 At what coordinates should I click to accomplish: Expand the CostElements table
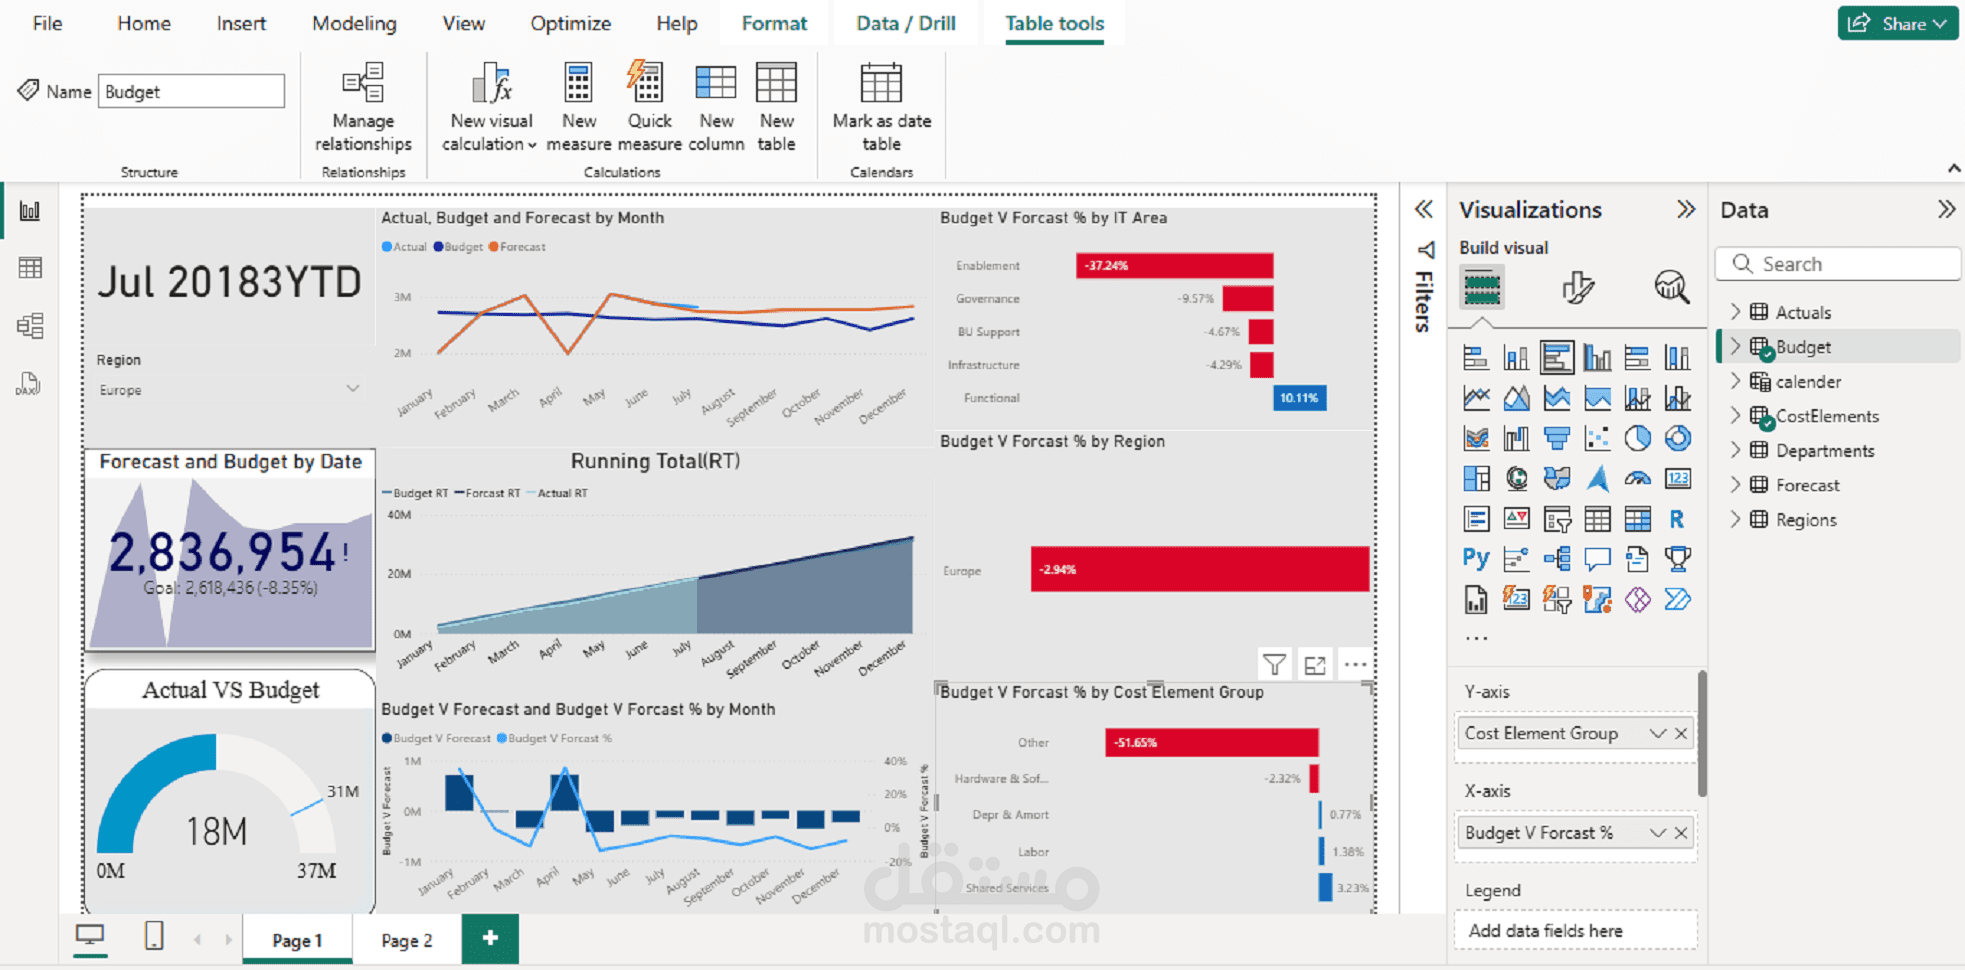click(x=1735, y=416)
